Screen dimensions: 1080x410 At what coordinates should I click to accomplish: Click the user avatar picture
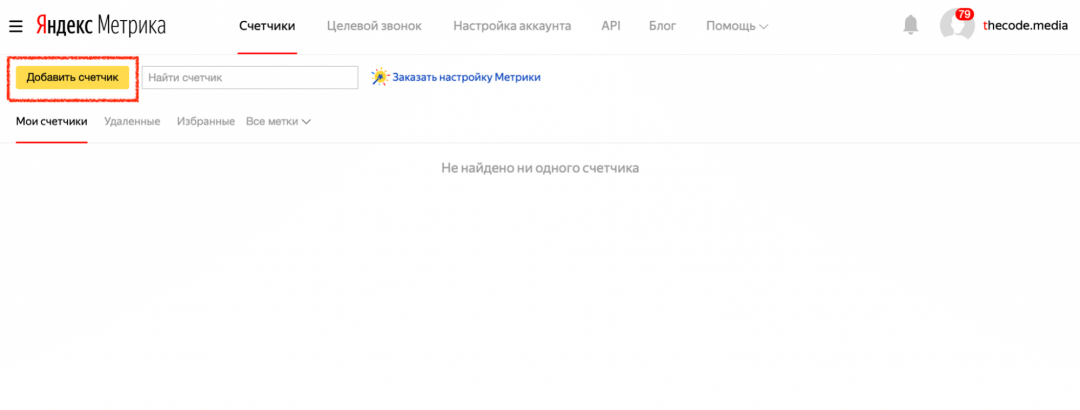click(x=955, y=27)
